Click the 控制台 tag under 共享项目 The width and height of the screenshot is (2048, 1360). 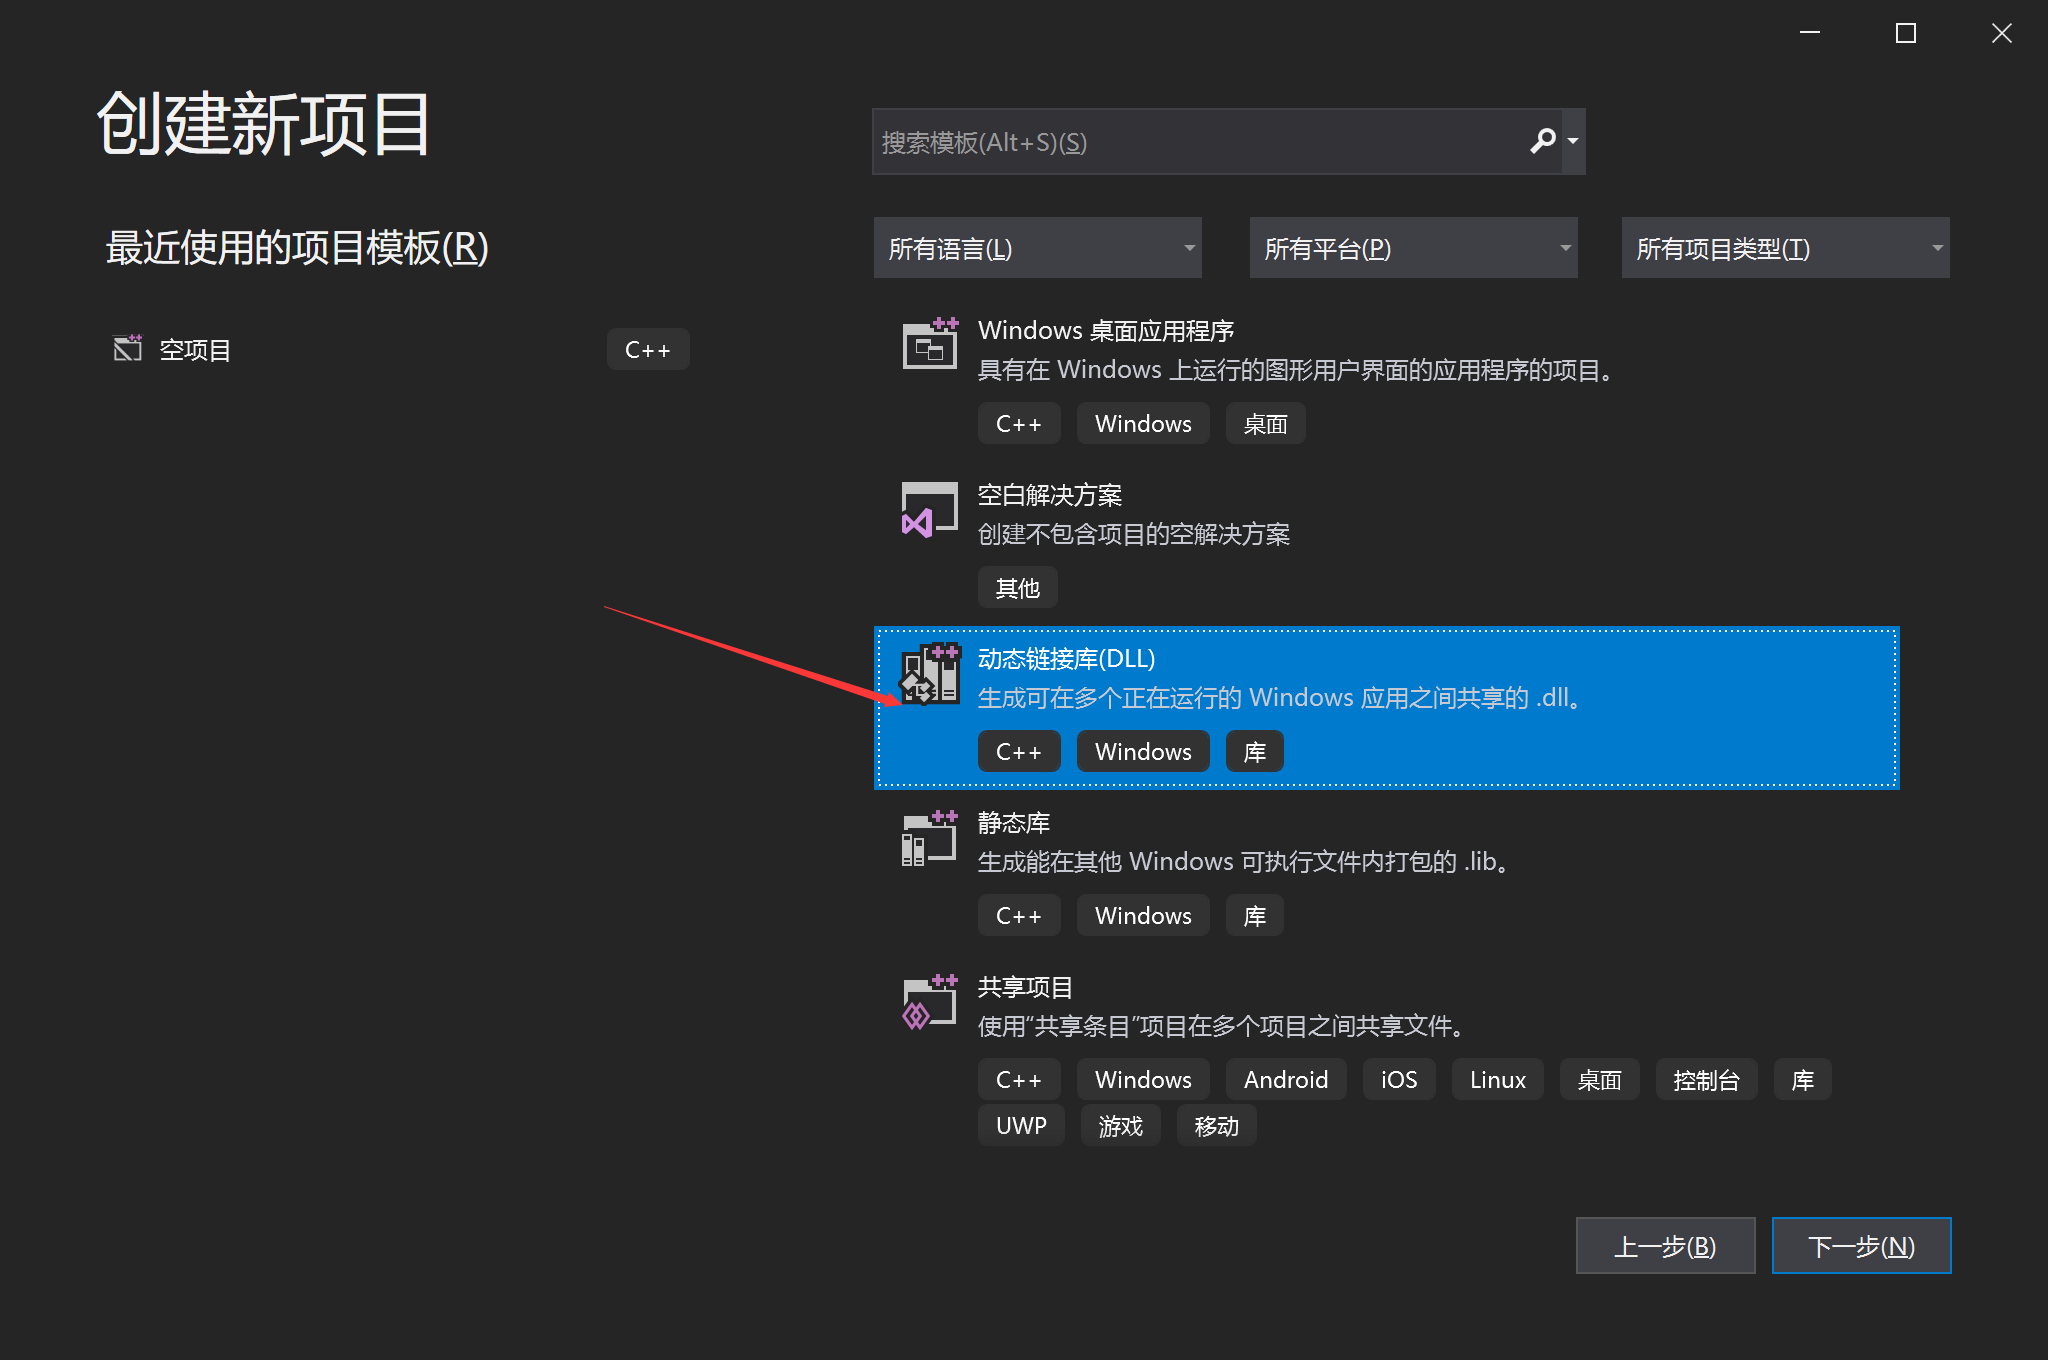click(1706, 1080)
